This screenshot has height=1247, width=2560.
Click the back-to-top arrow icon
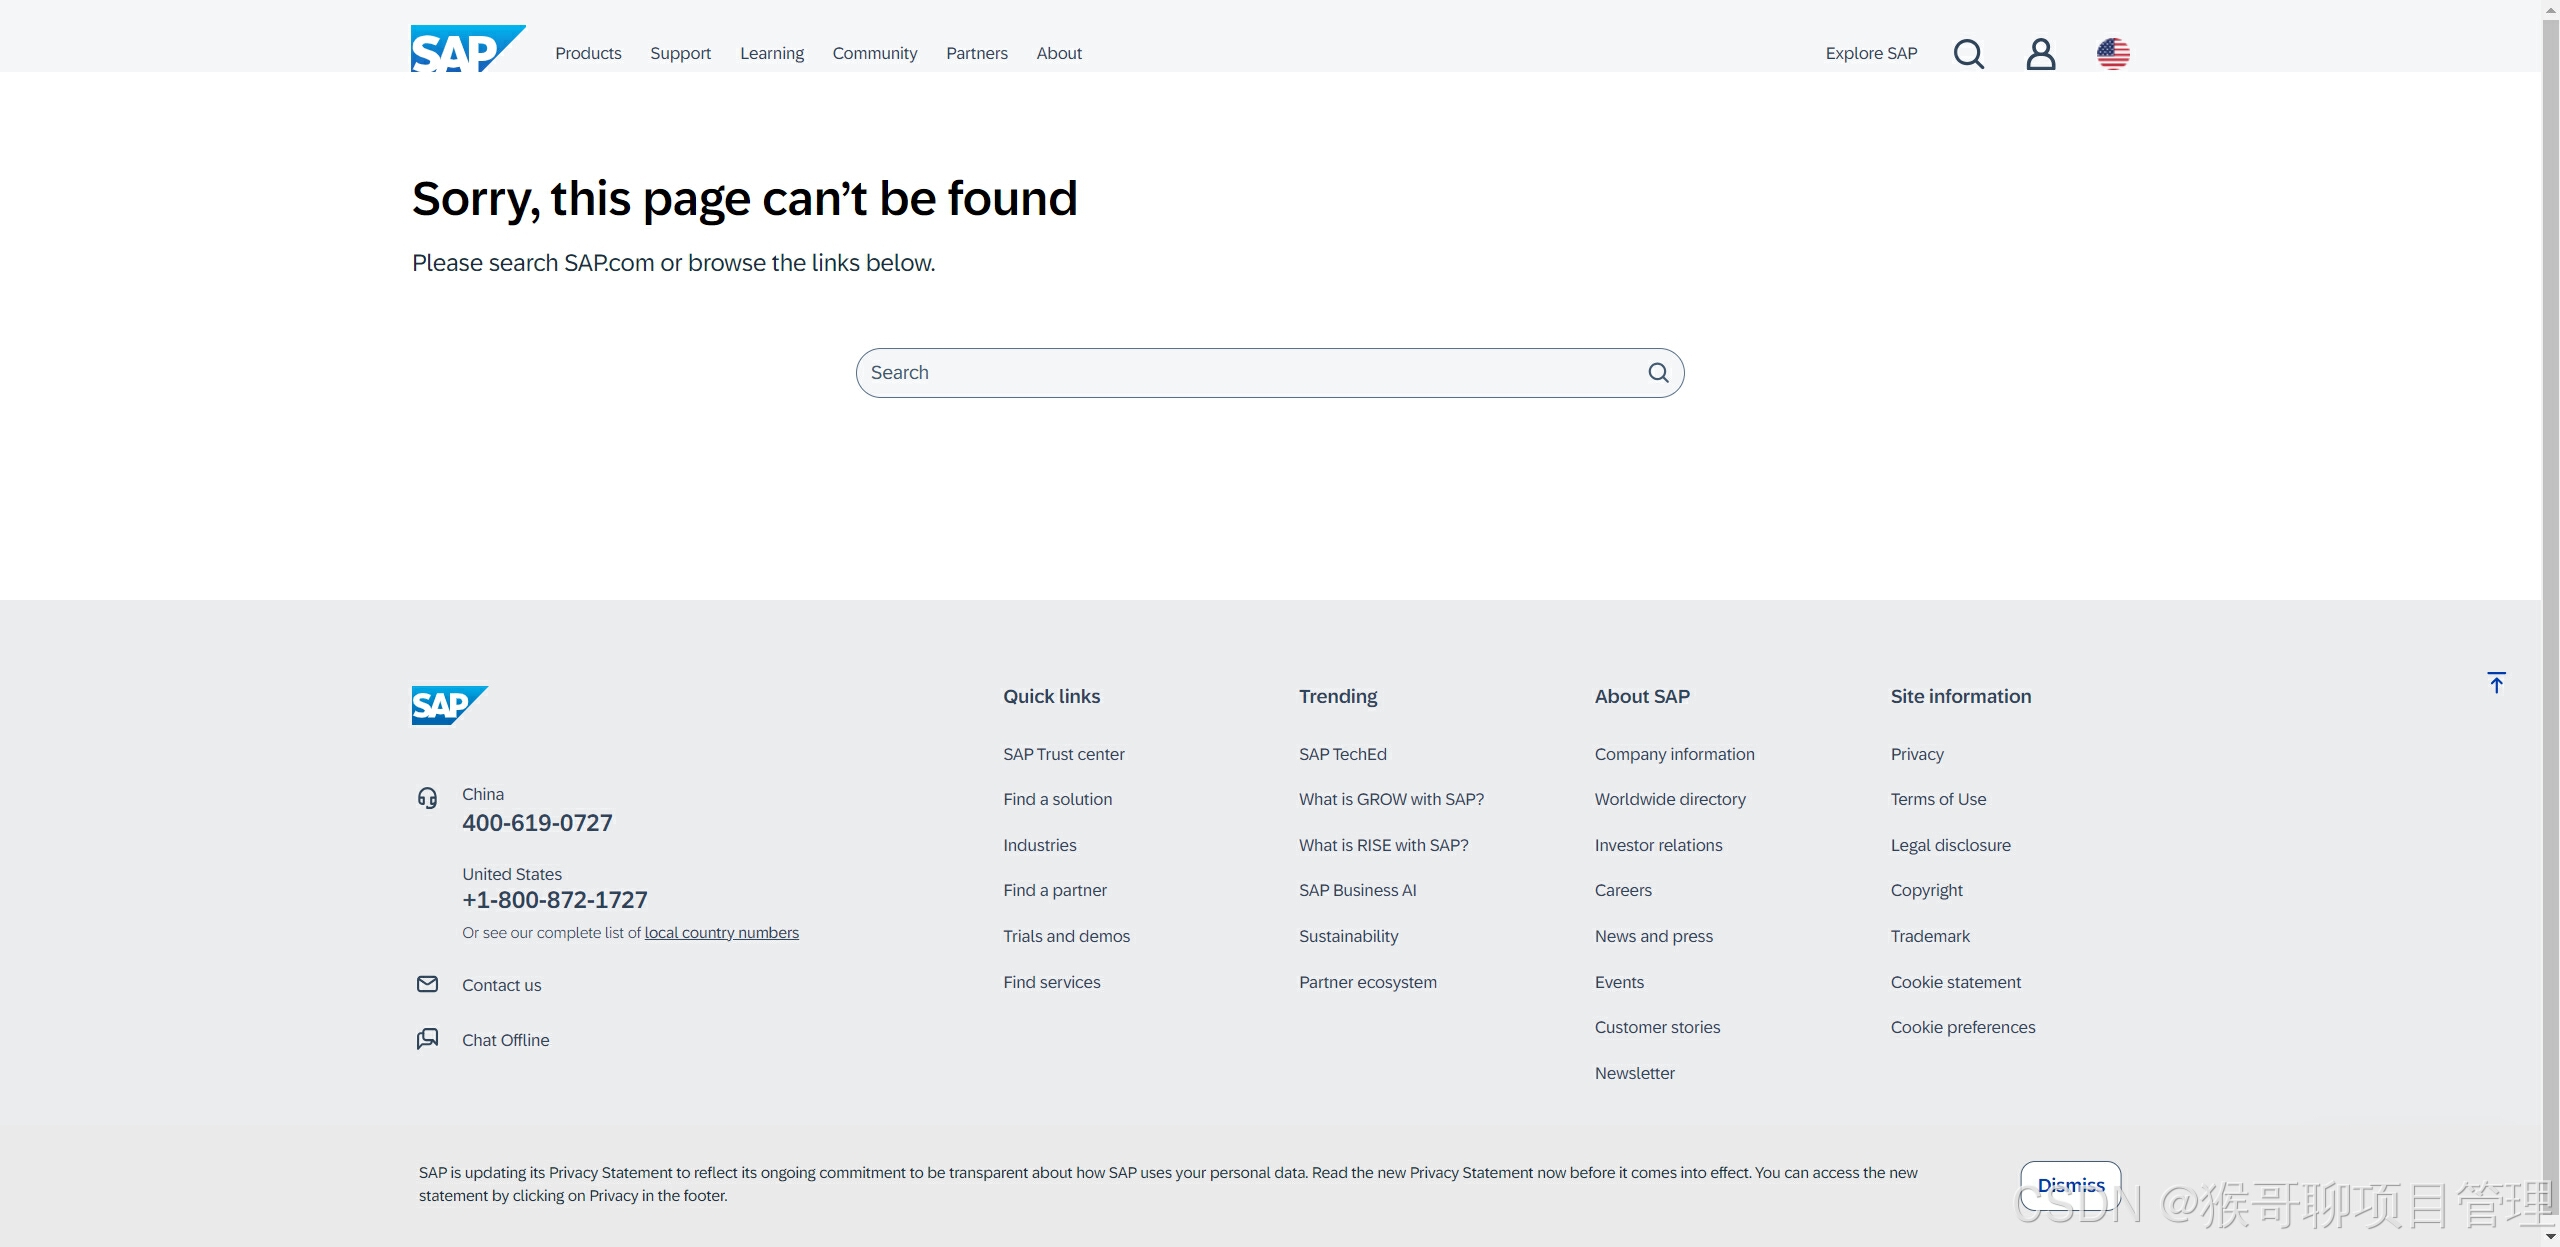click(x=2496, y=683)
